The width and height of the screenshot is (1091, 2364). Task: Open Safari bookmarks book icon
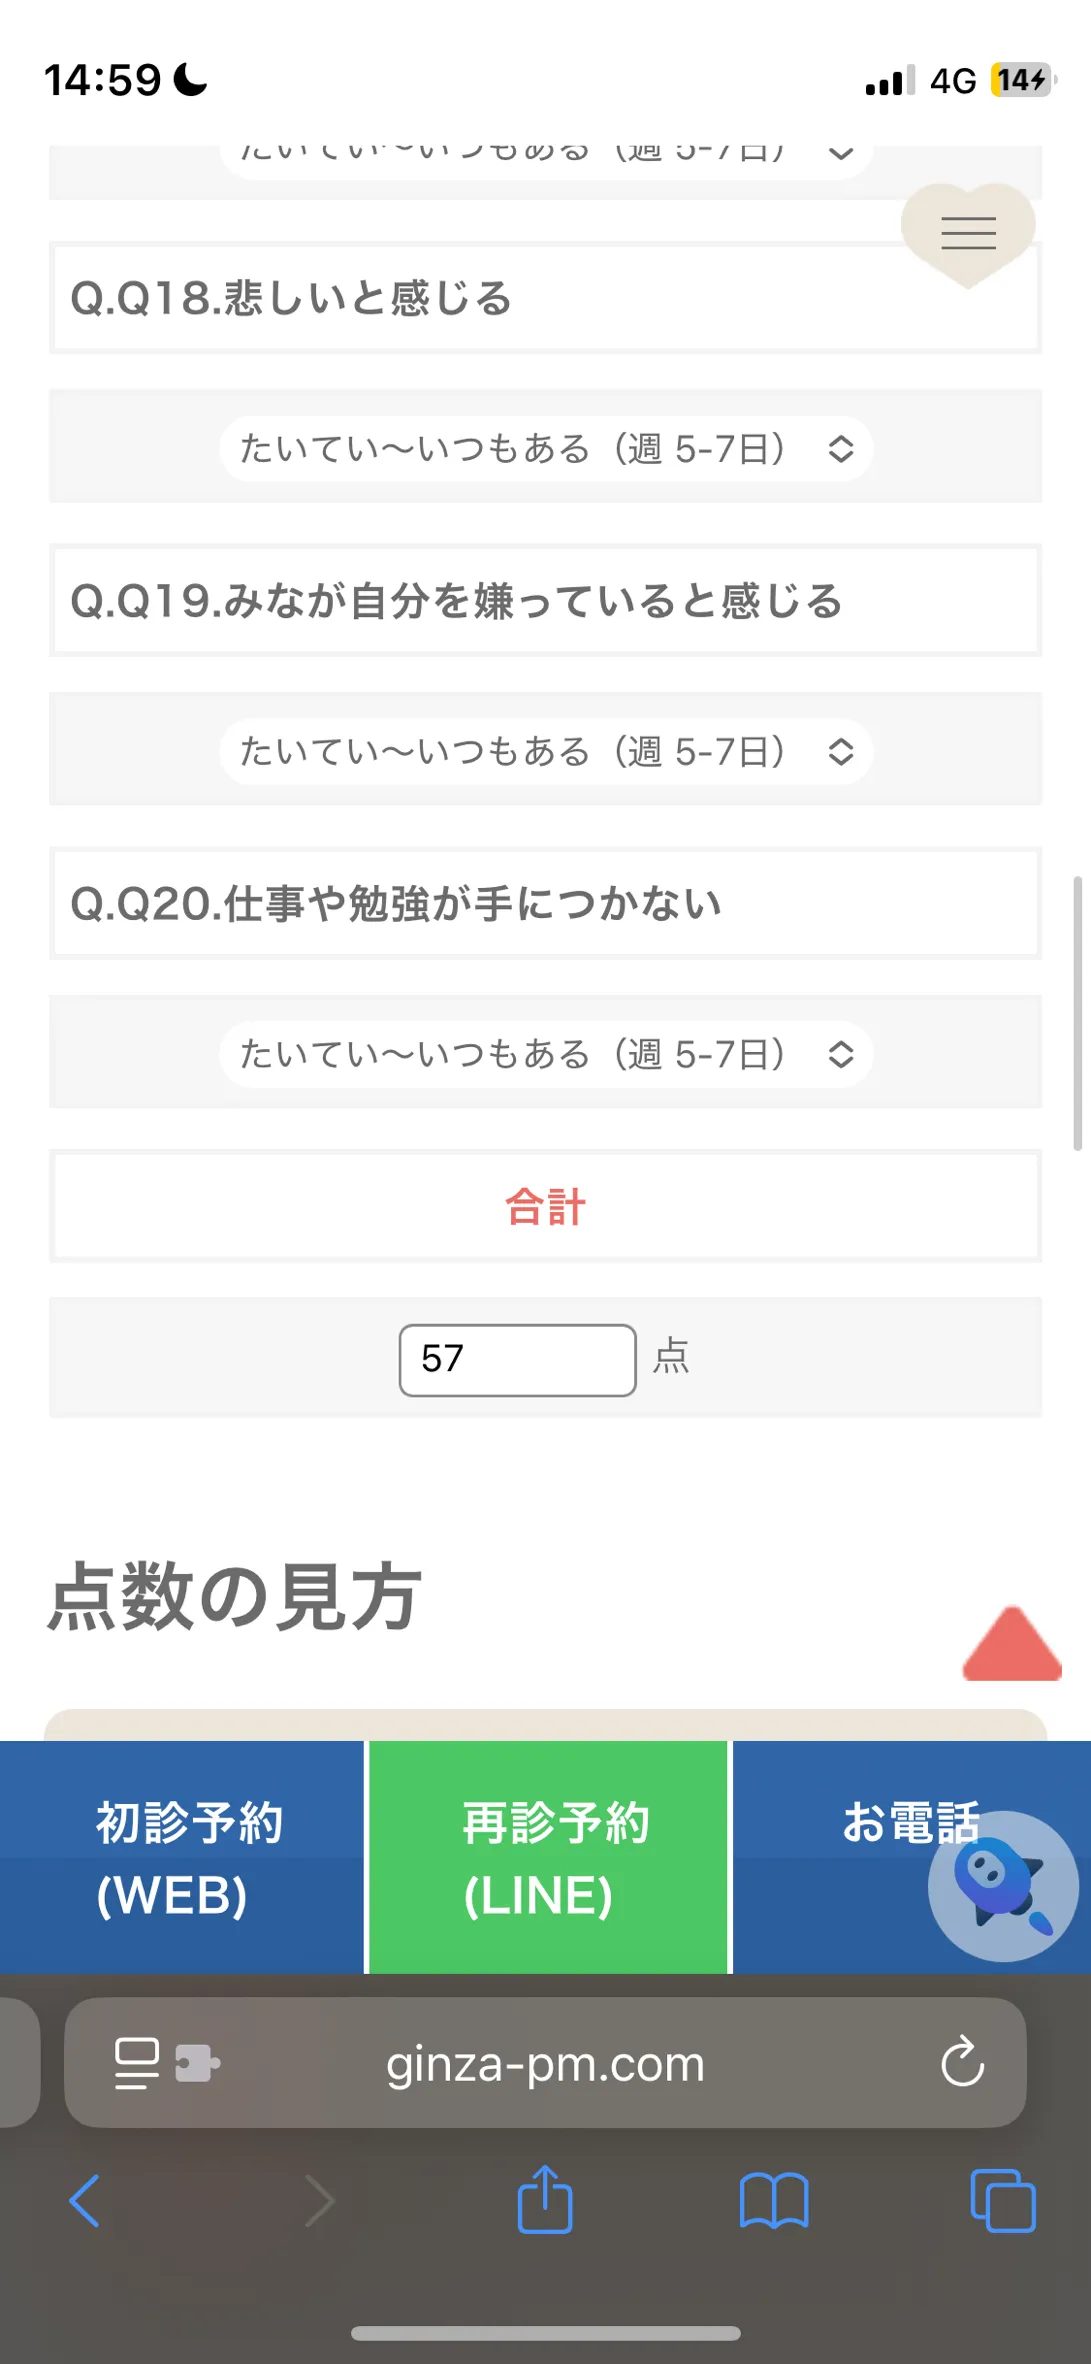pos(774,2200)
